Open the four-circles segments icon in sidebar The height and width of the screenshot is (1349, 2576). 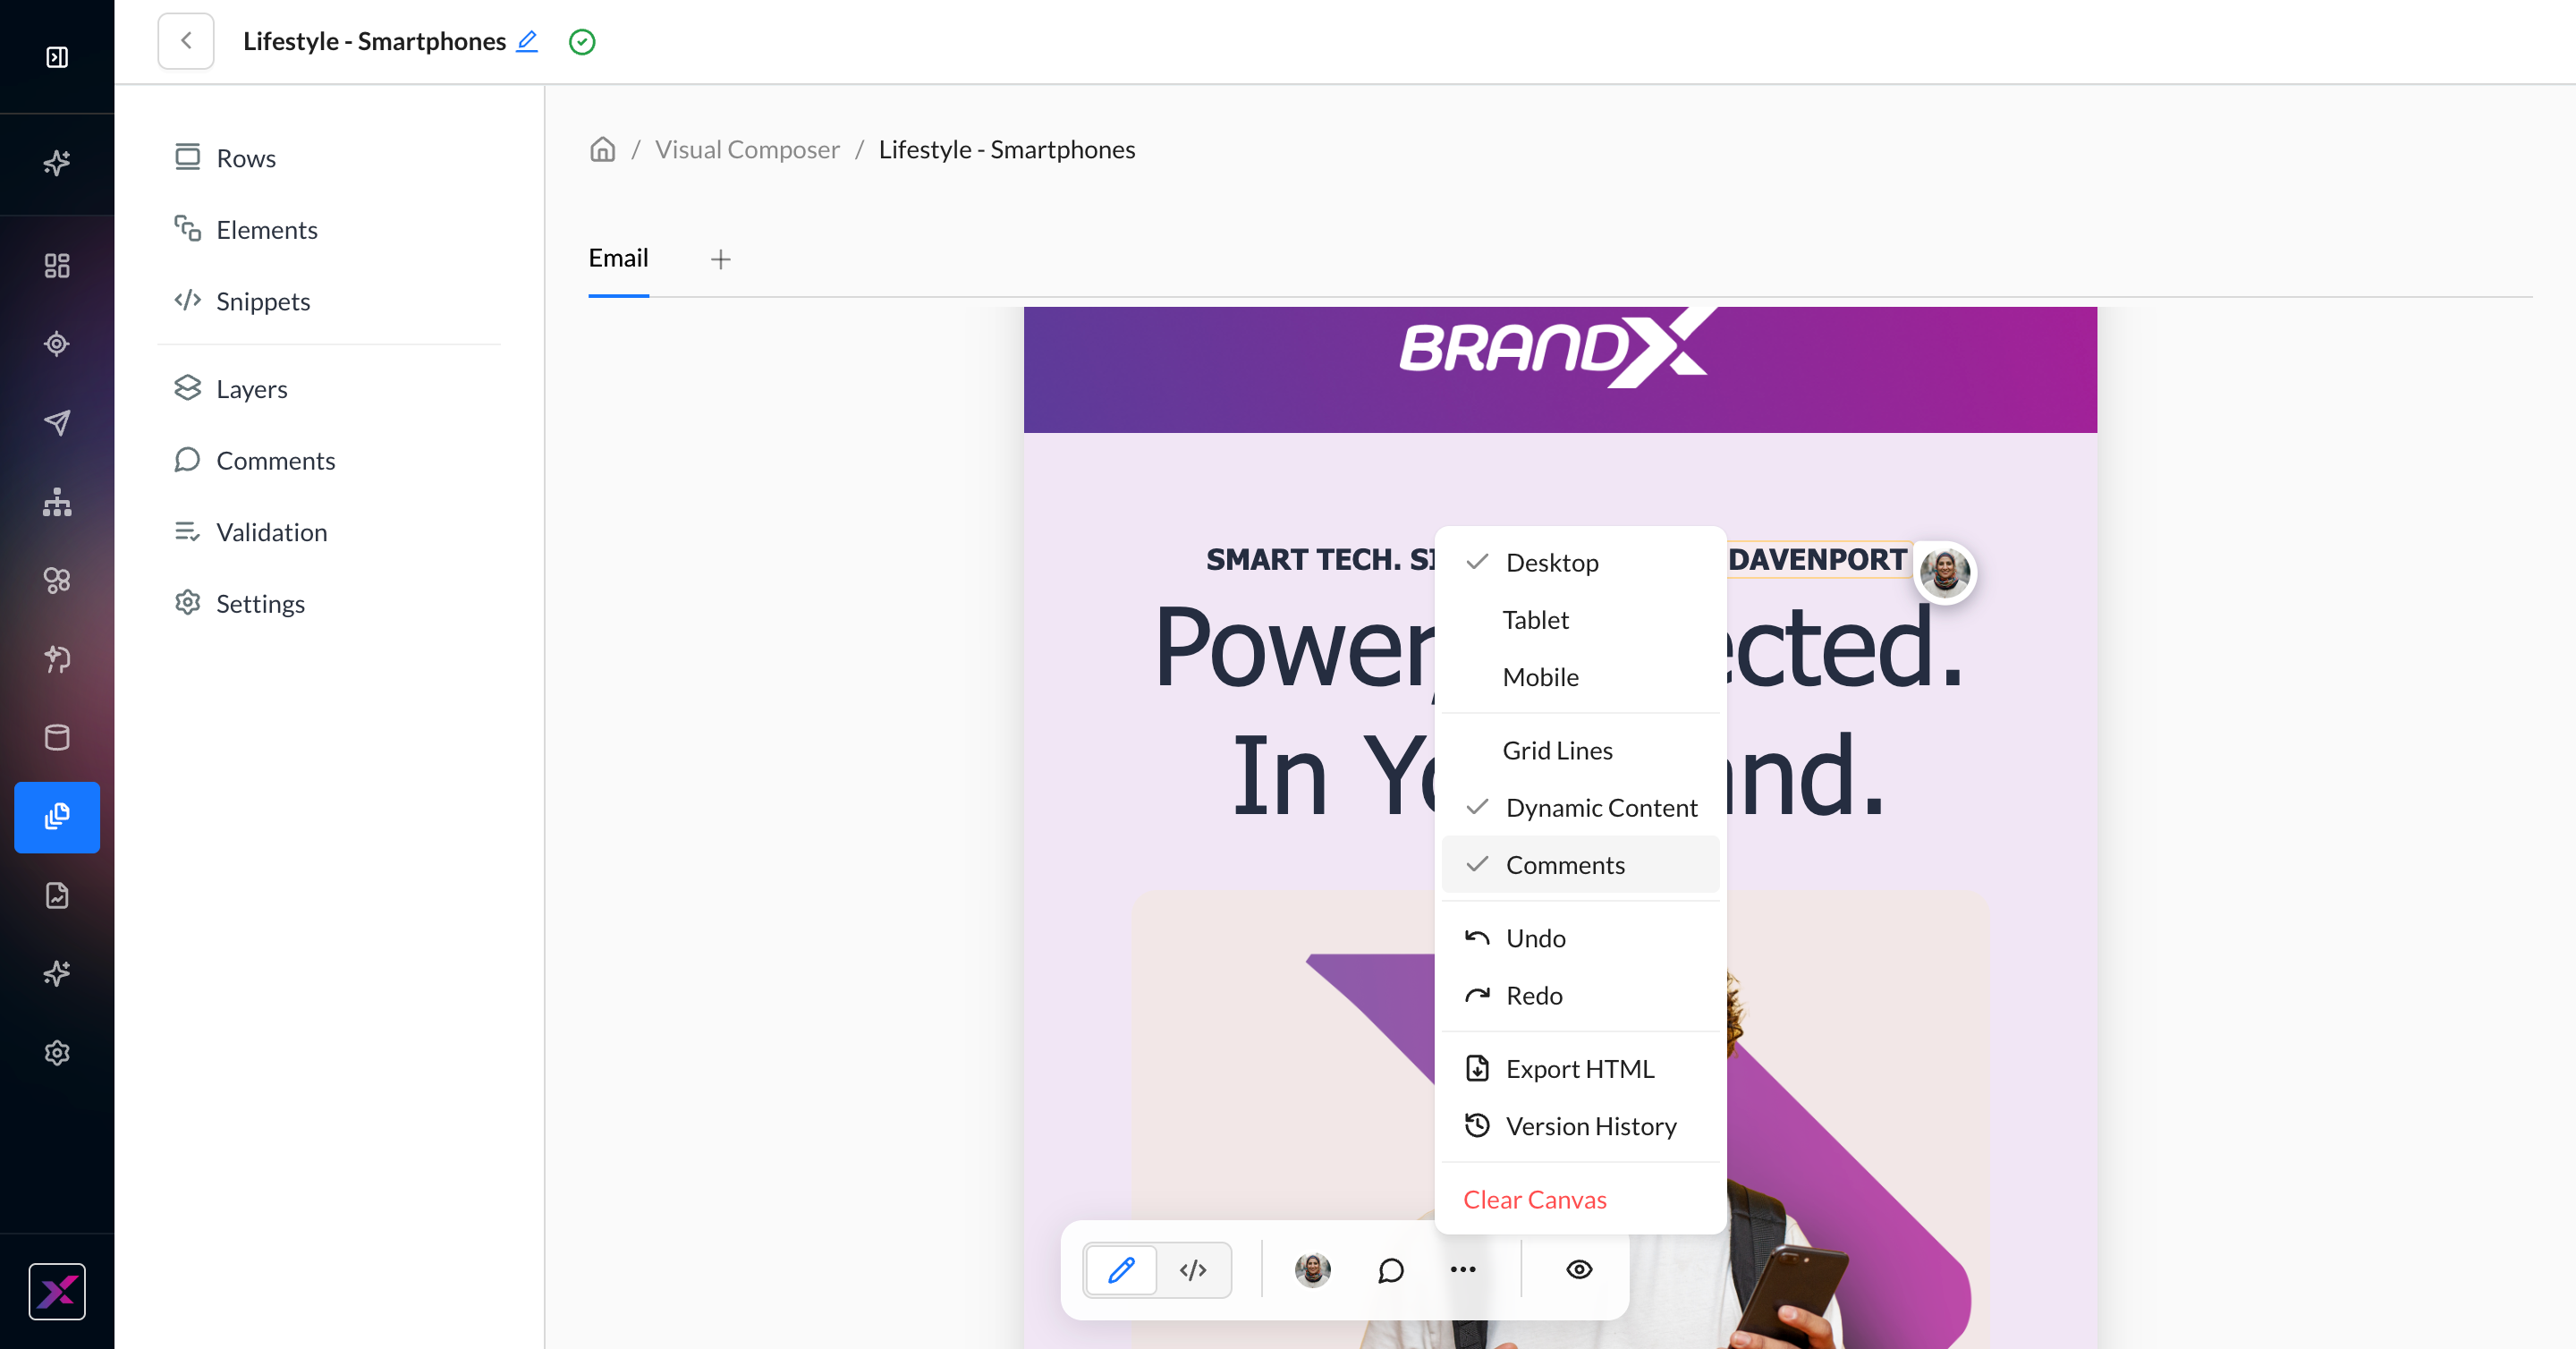point(57,580)
